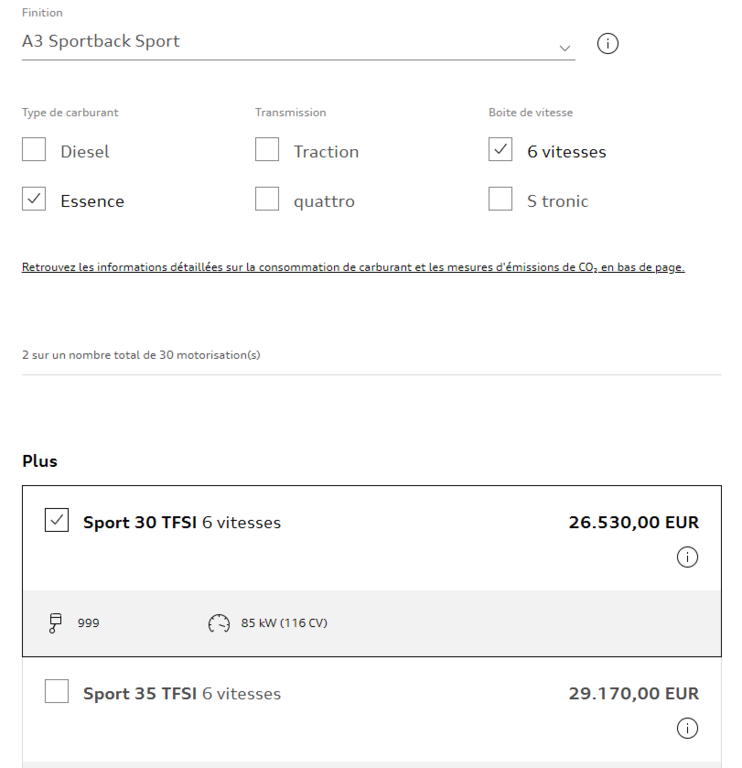Check the S tronic gearbox option

point(501,200)
